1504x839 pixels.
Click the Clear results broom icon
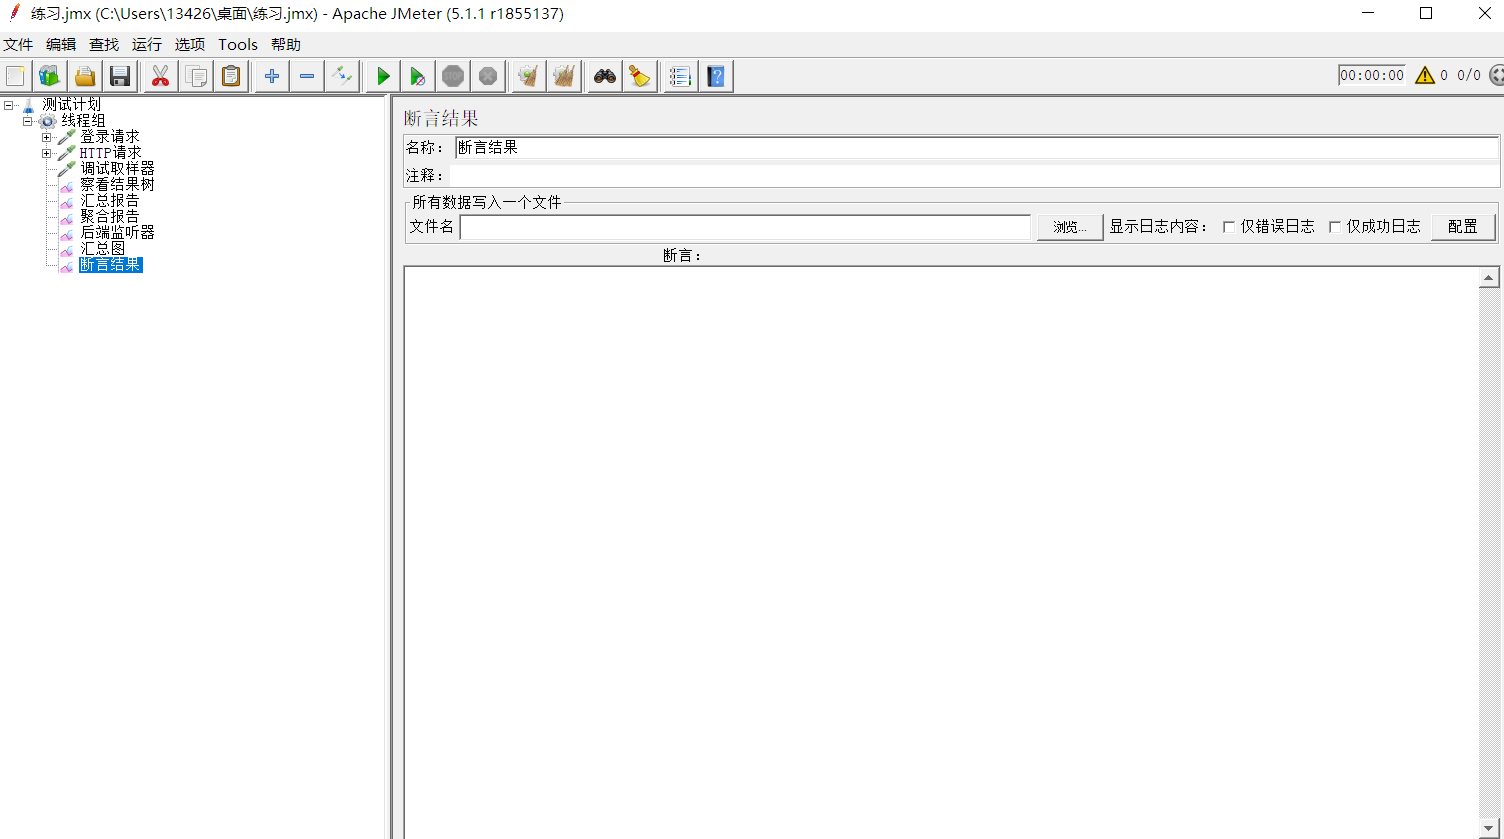[x=528, y=76]
